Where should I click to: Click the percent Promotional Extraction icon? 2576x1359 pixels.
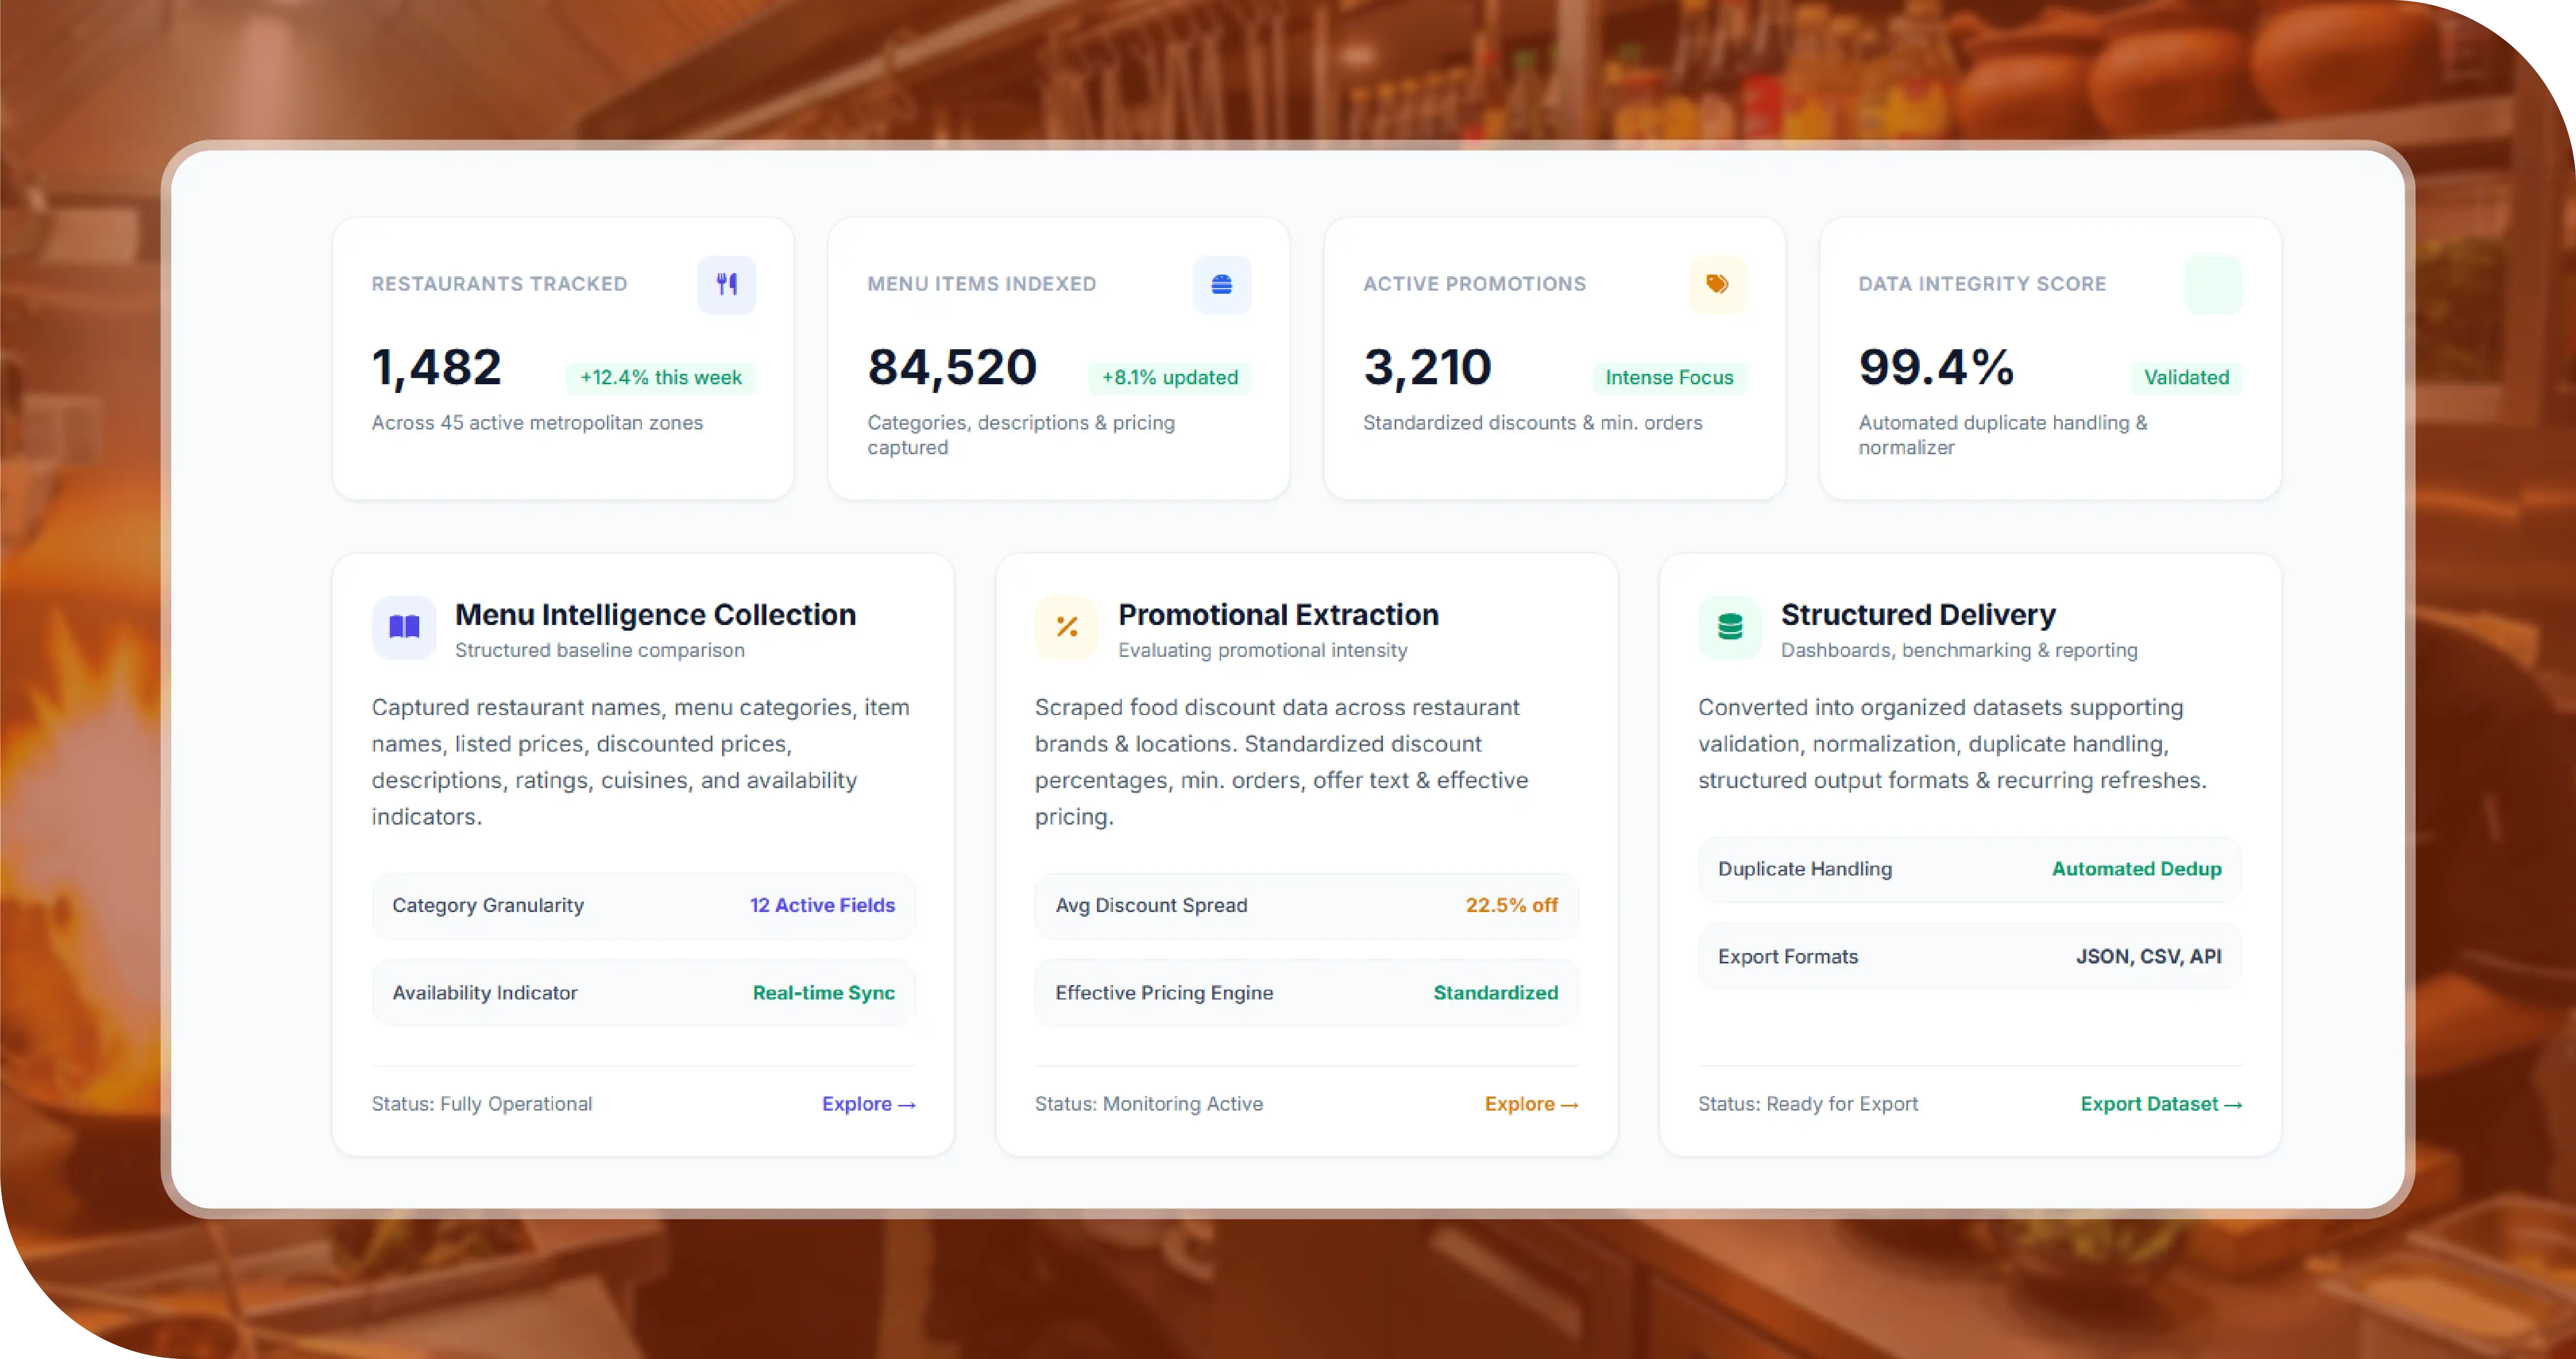(1067, 627)
